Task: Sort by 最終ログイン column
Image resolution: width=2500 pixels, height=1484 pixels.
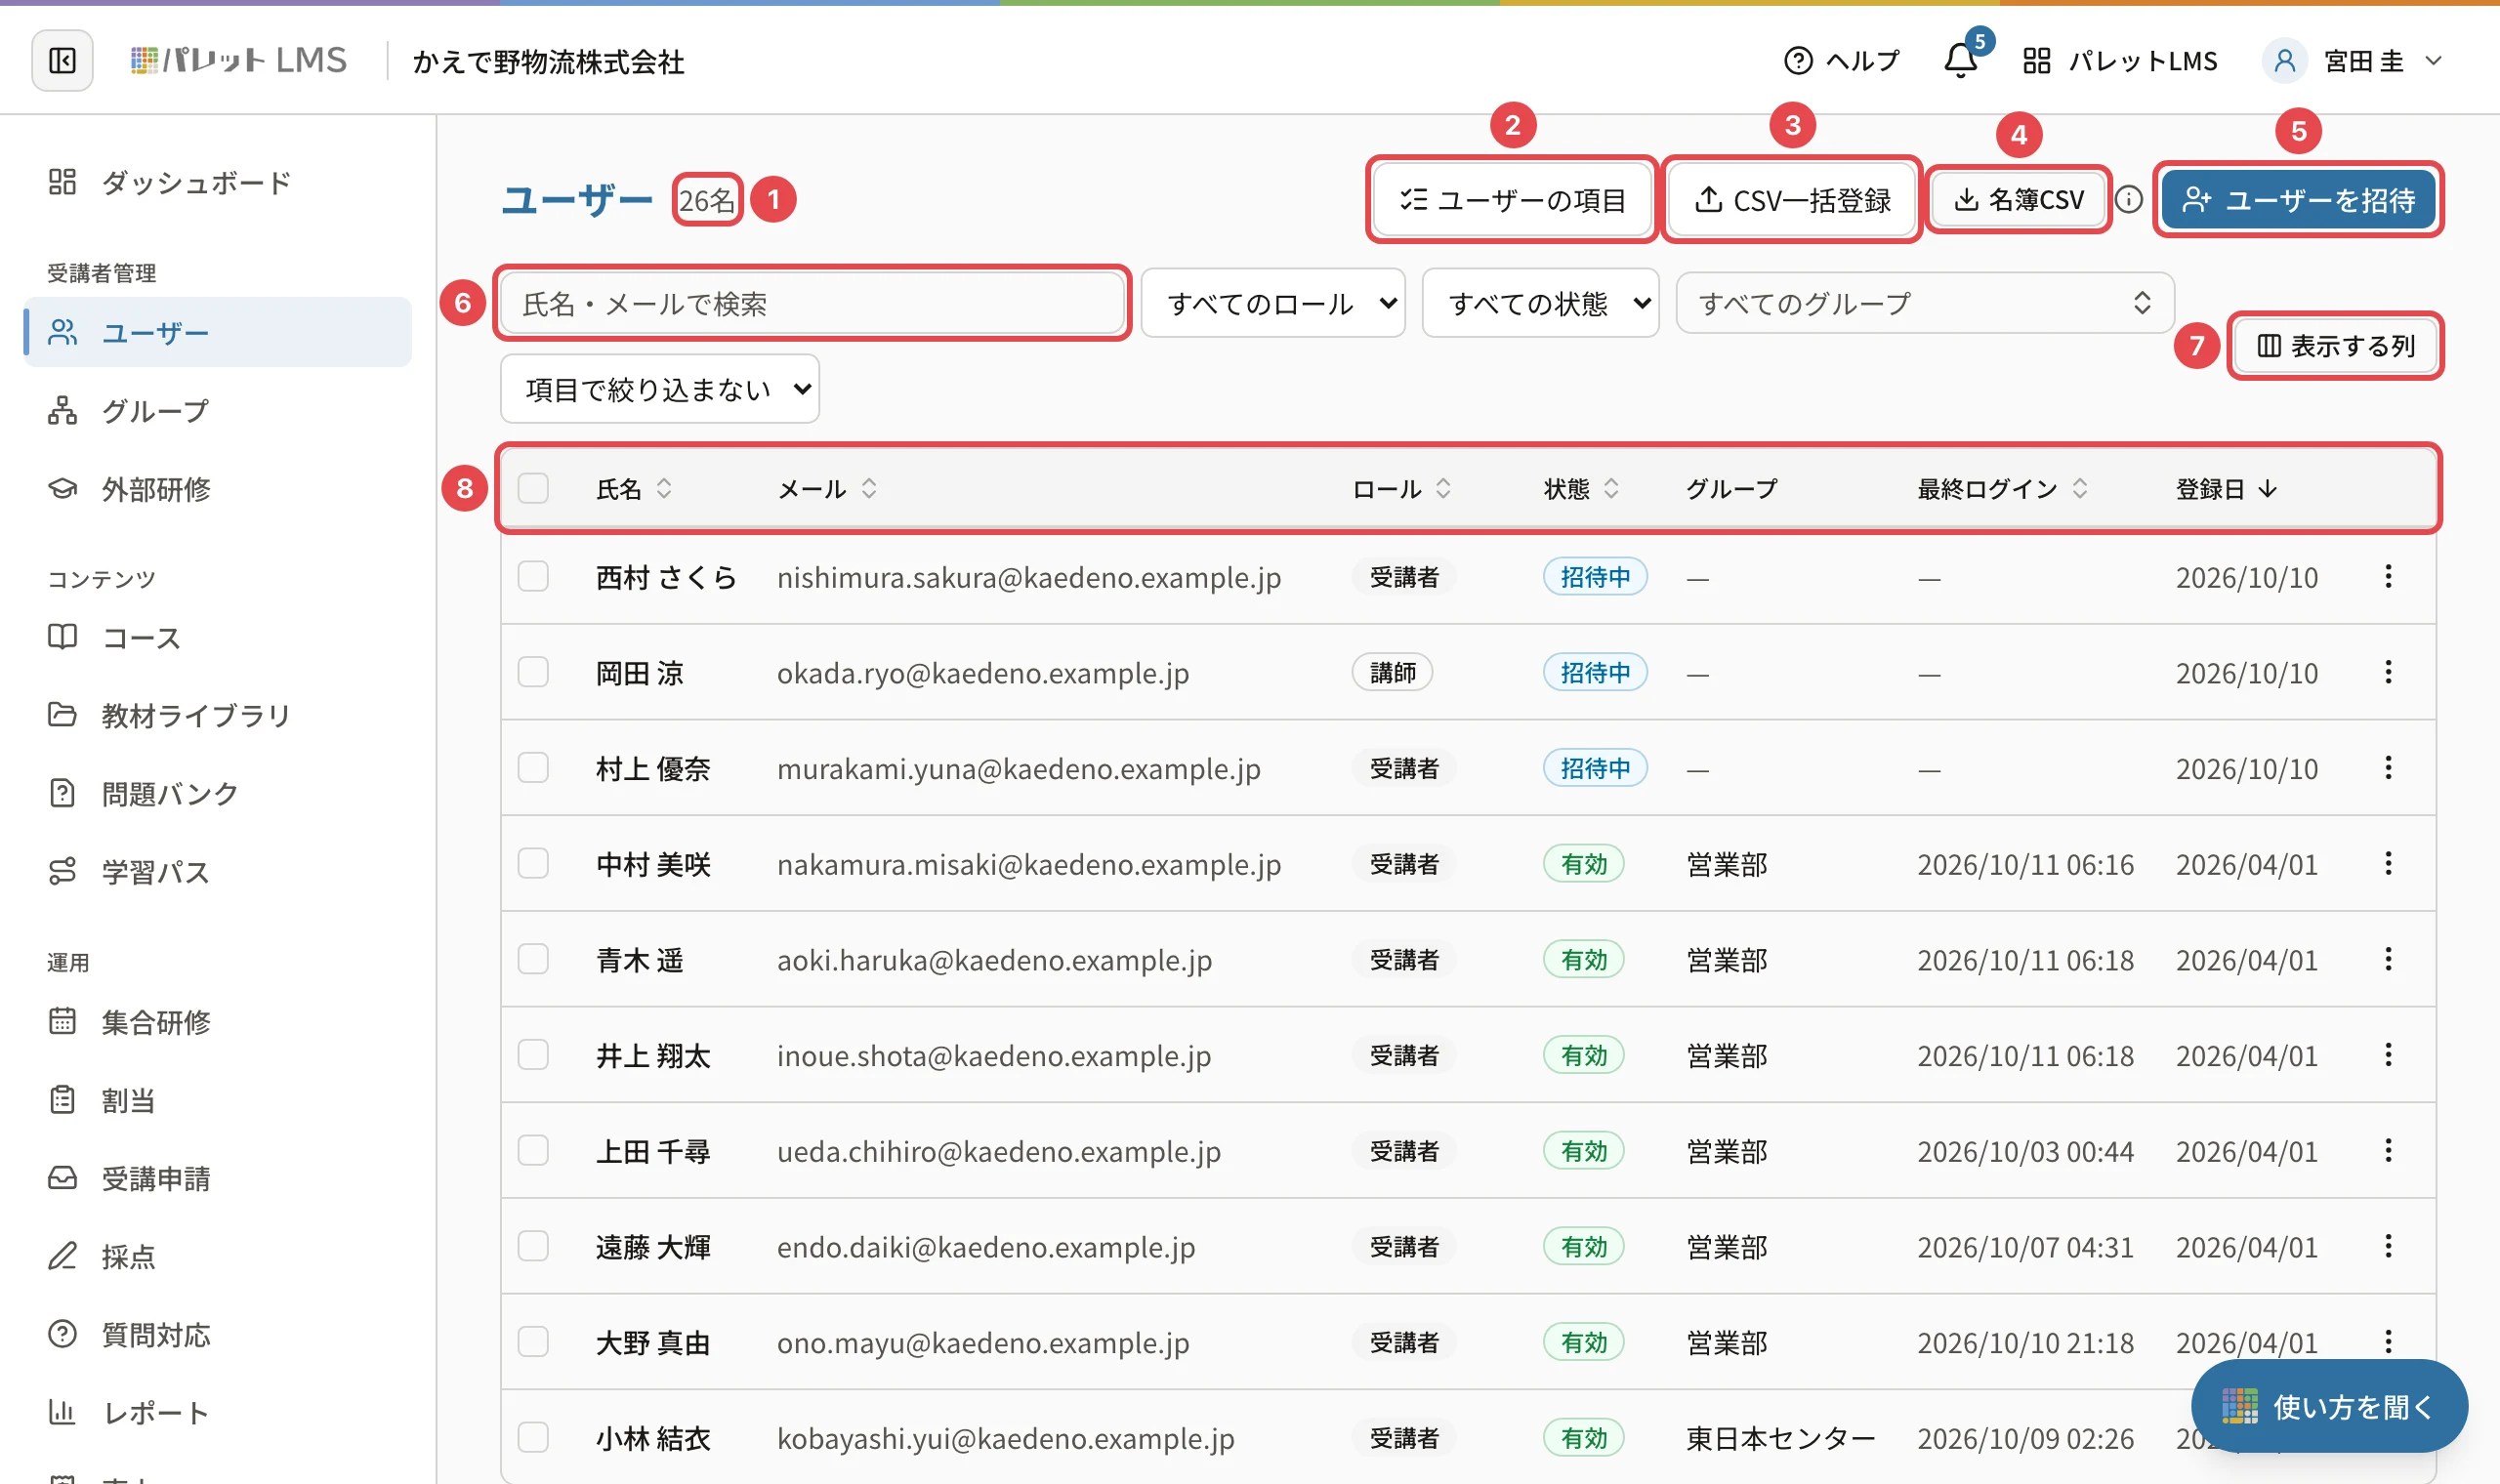Action: coord(2002,489)
